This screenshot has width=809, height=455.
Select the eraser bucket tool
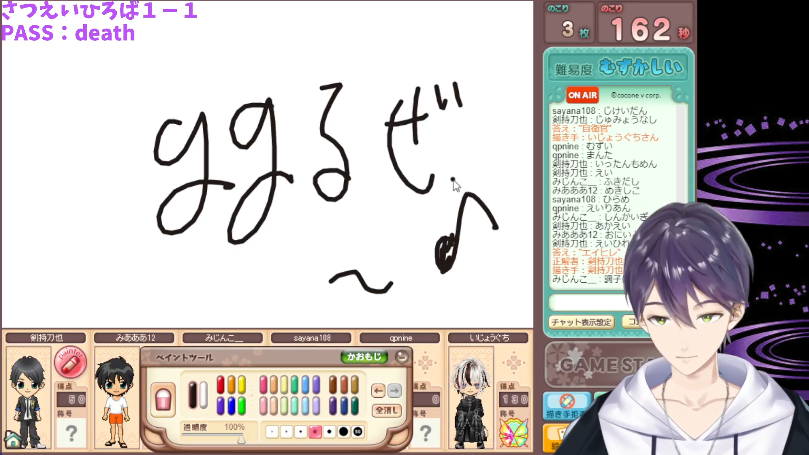pos(163,399)
